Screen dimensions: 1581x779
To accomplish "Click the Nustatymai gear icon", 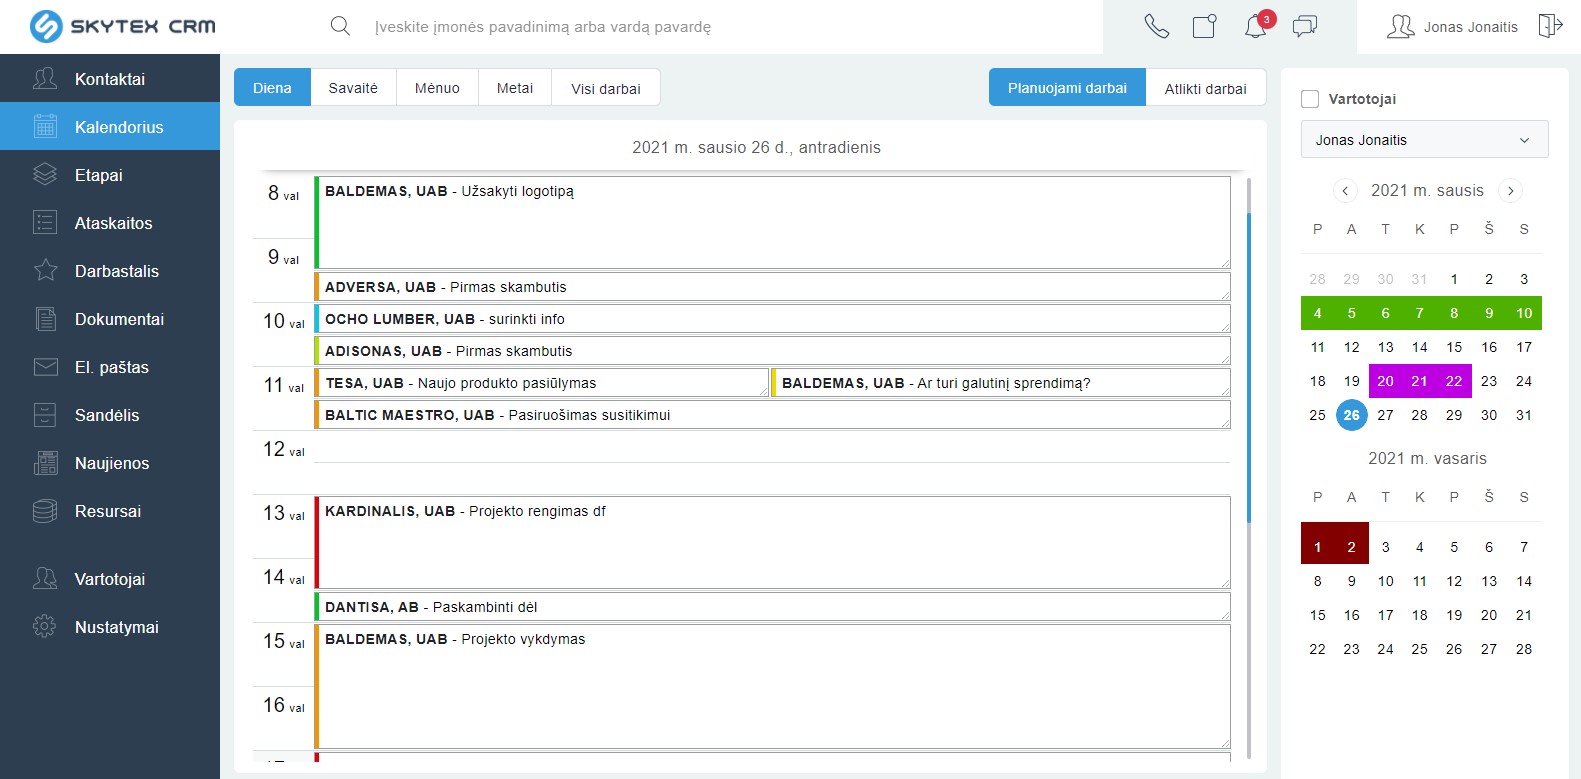I will (45, 626).
